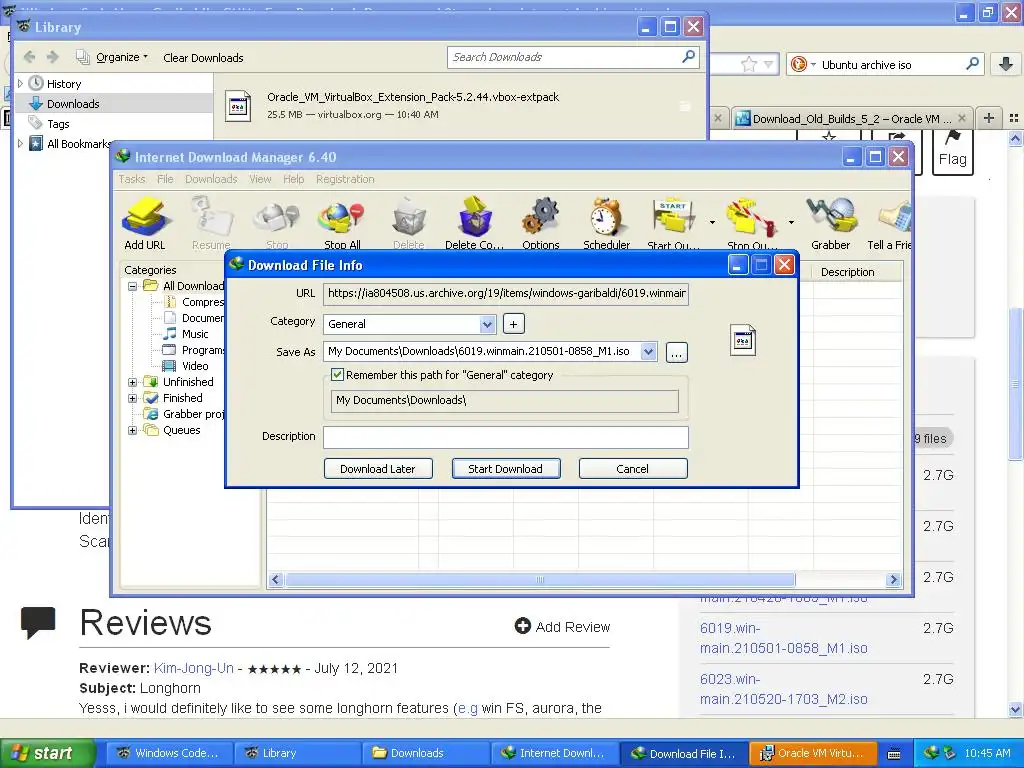This screenshot has height=768, width=1024.
Task: Click the extpack file icon in Library
Action: tap(238, 106)
